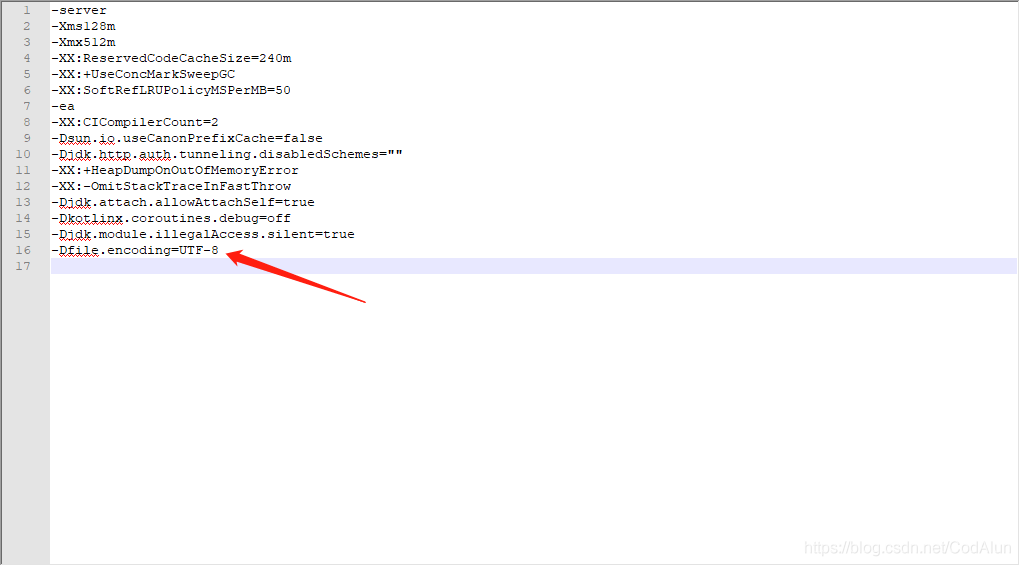Click the CICompilerCount=2 line
This screenshot has height=566, width=1020.
click(x=135, y=122)
